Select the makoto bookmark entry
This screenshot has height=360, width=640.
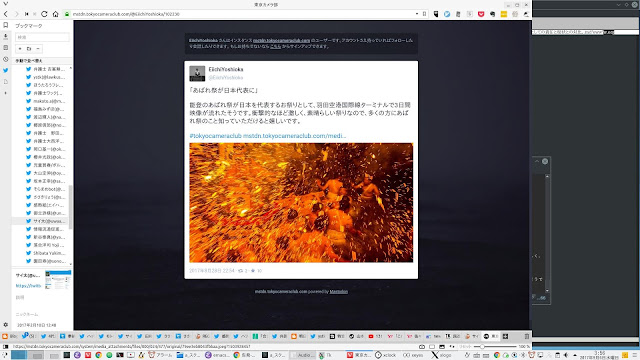click(45, 101)
